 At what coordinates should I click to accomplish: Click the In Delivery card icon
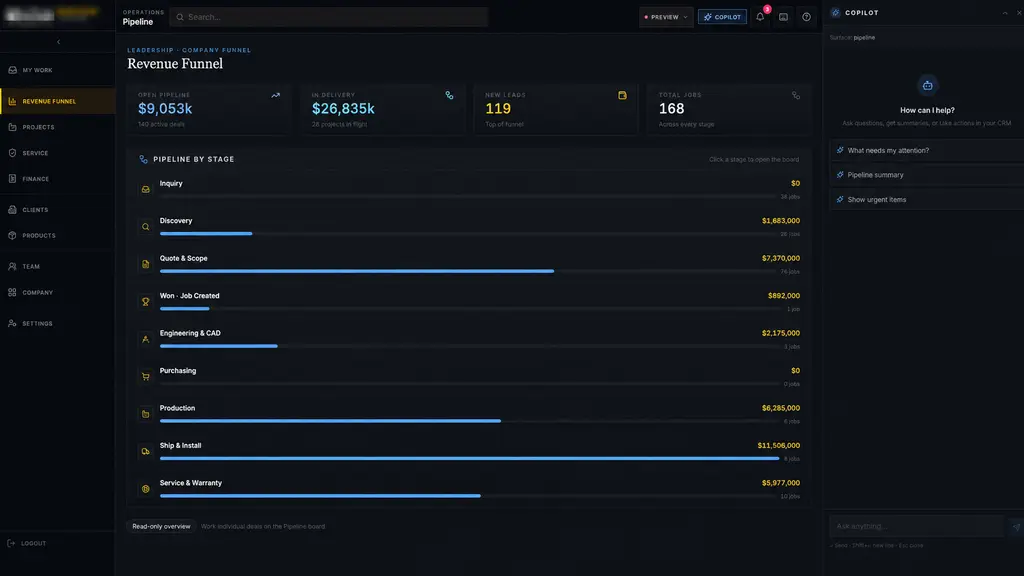[x=449, y=95]
